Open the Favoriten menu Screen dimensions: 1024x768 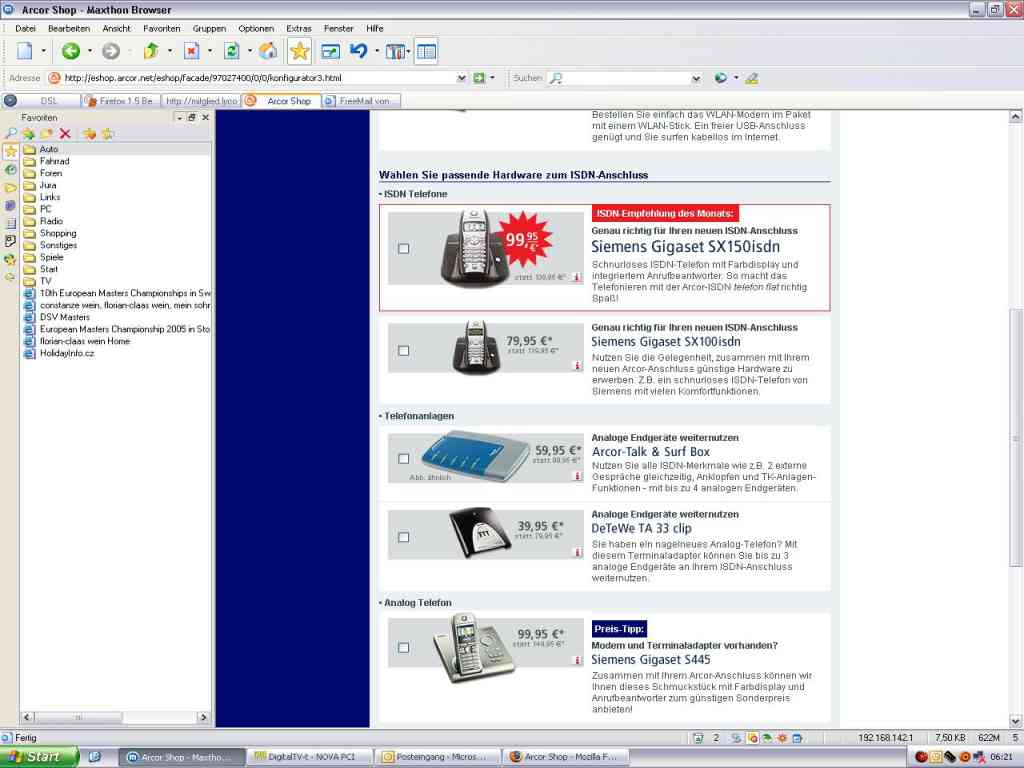coord(161,29)
